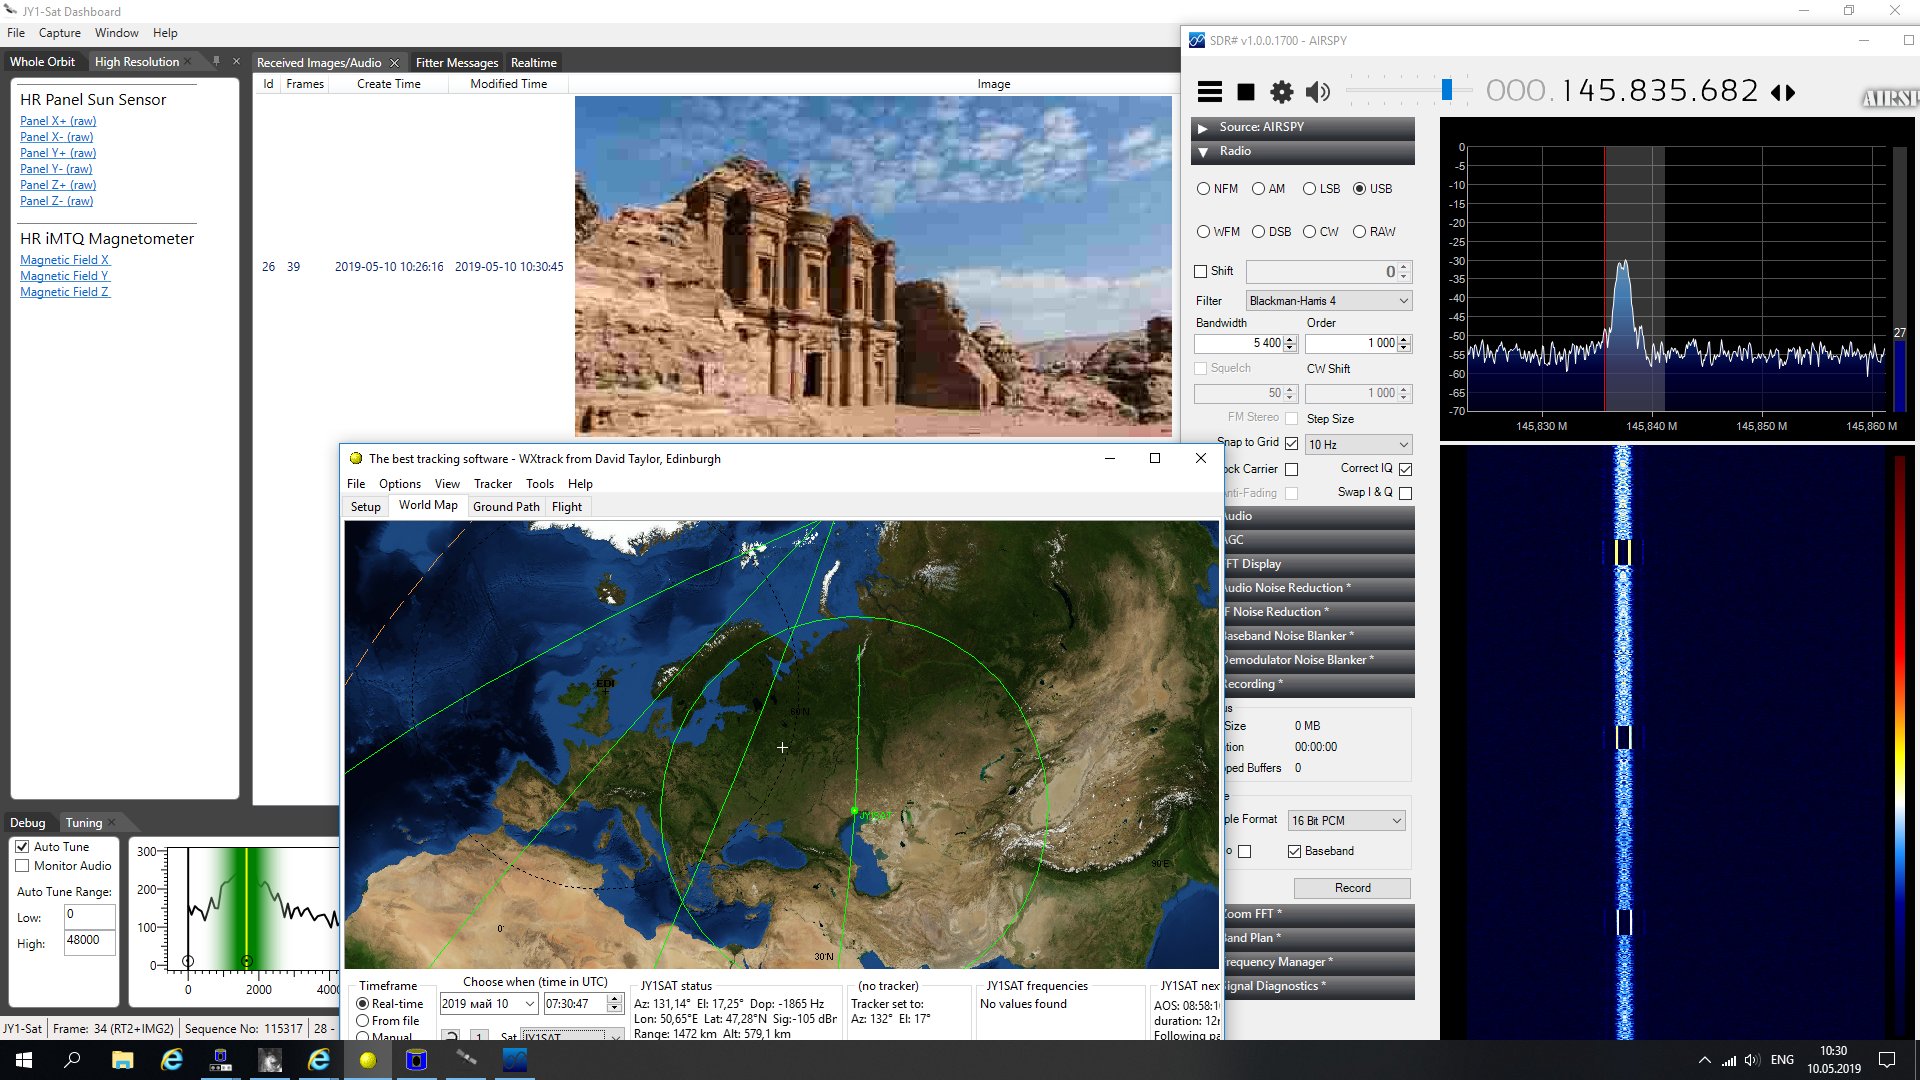The width and height of the screenshot is (1920, 1080).
Task: Enable the Swap I & Q checkbox
Action: (x=1405, y=493)
